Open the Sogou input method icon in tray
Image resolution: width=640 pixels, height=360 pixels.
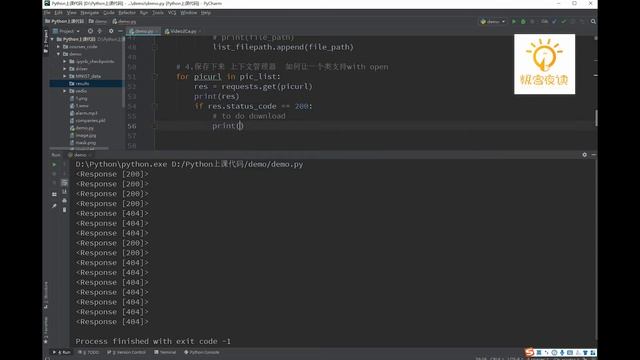(x=529, y=352)
